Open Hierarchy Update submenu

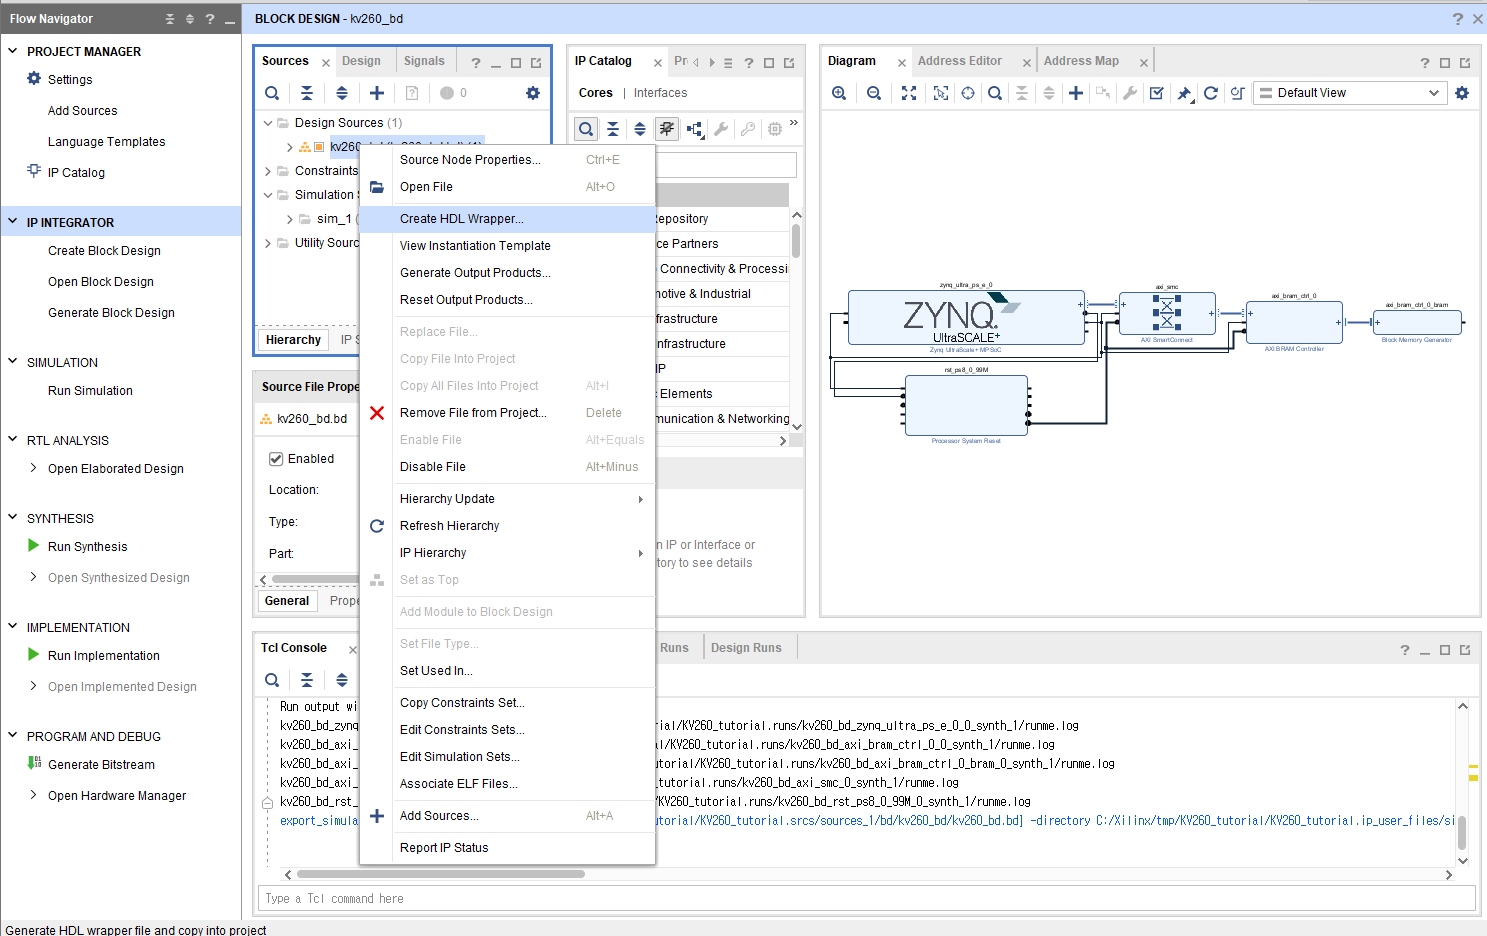507,499
